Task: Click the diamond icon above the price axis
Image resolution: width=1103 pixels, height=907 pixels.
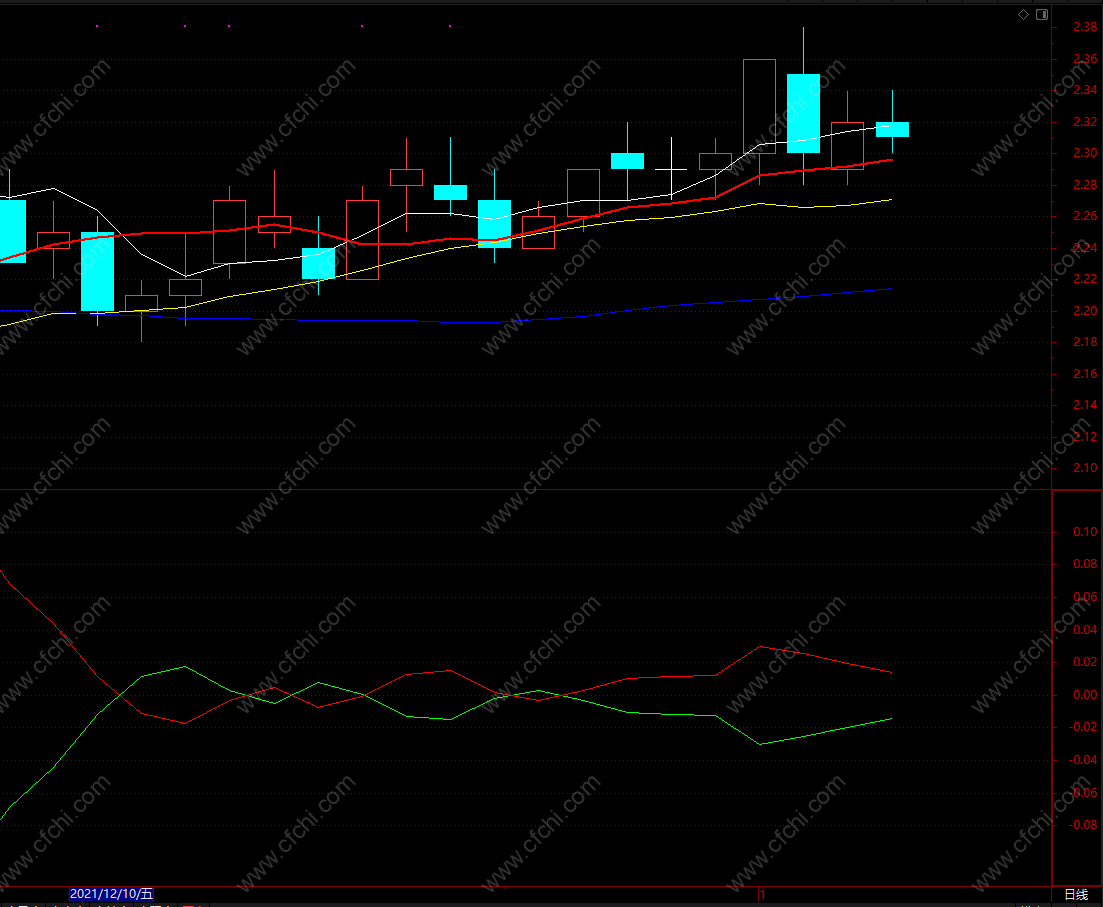Action: pos(1024,15)
